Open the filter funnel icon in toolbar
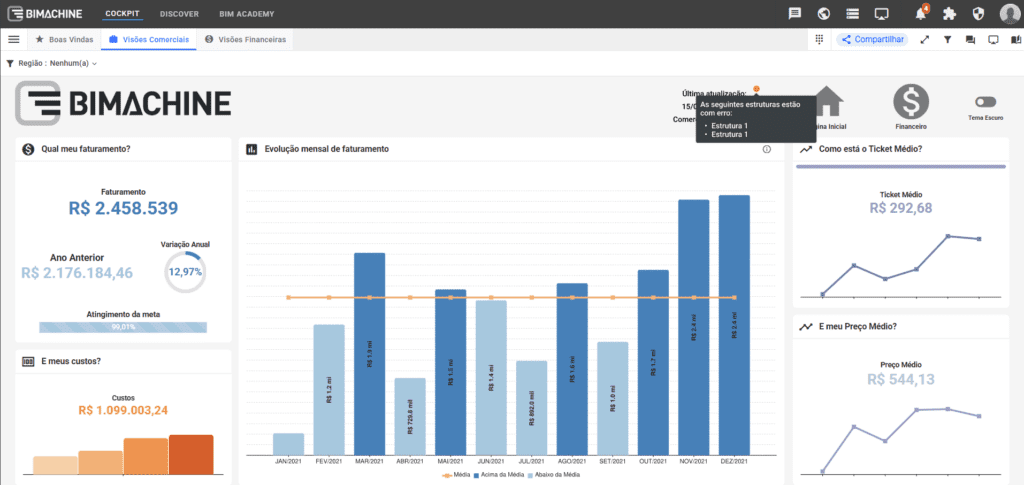1024x485 pixels. [x=947, y=40]
